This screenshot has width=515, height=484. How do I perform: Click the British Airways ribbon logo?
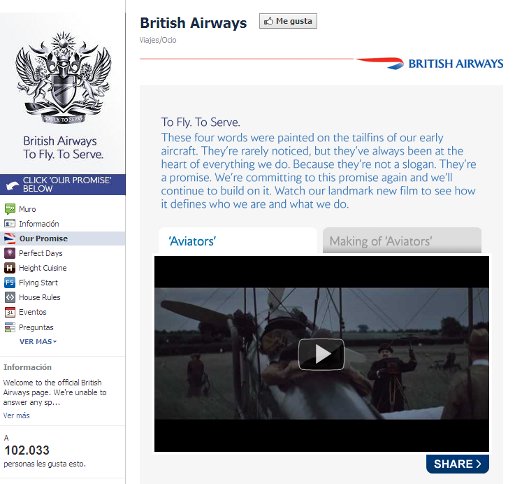430,63
